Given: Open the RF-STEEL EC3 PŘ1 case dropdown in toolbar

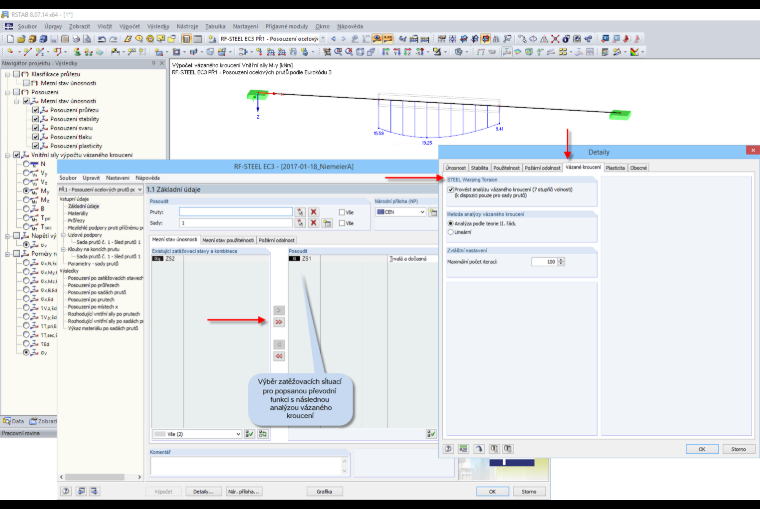Looking at the screenshot, I should (323, 39).
